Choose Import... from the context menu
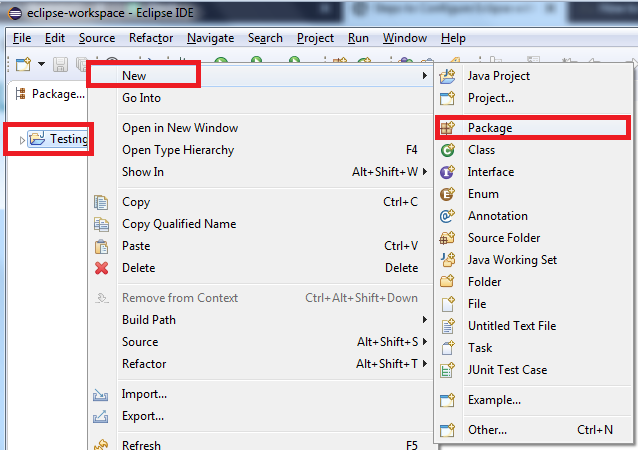Image resolution: width=638 pixels, height=450 pixels. (x=144, y=394)
